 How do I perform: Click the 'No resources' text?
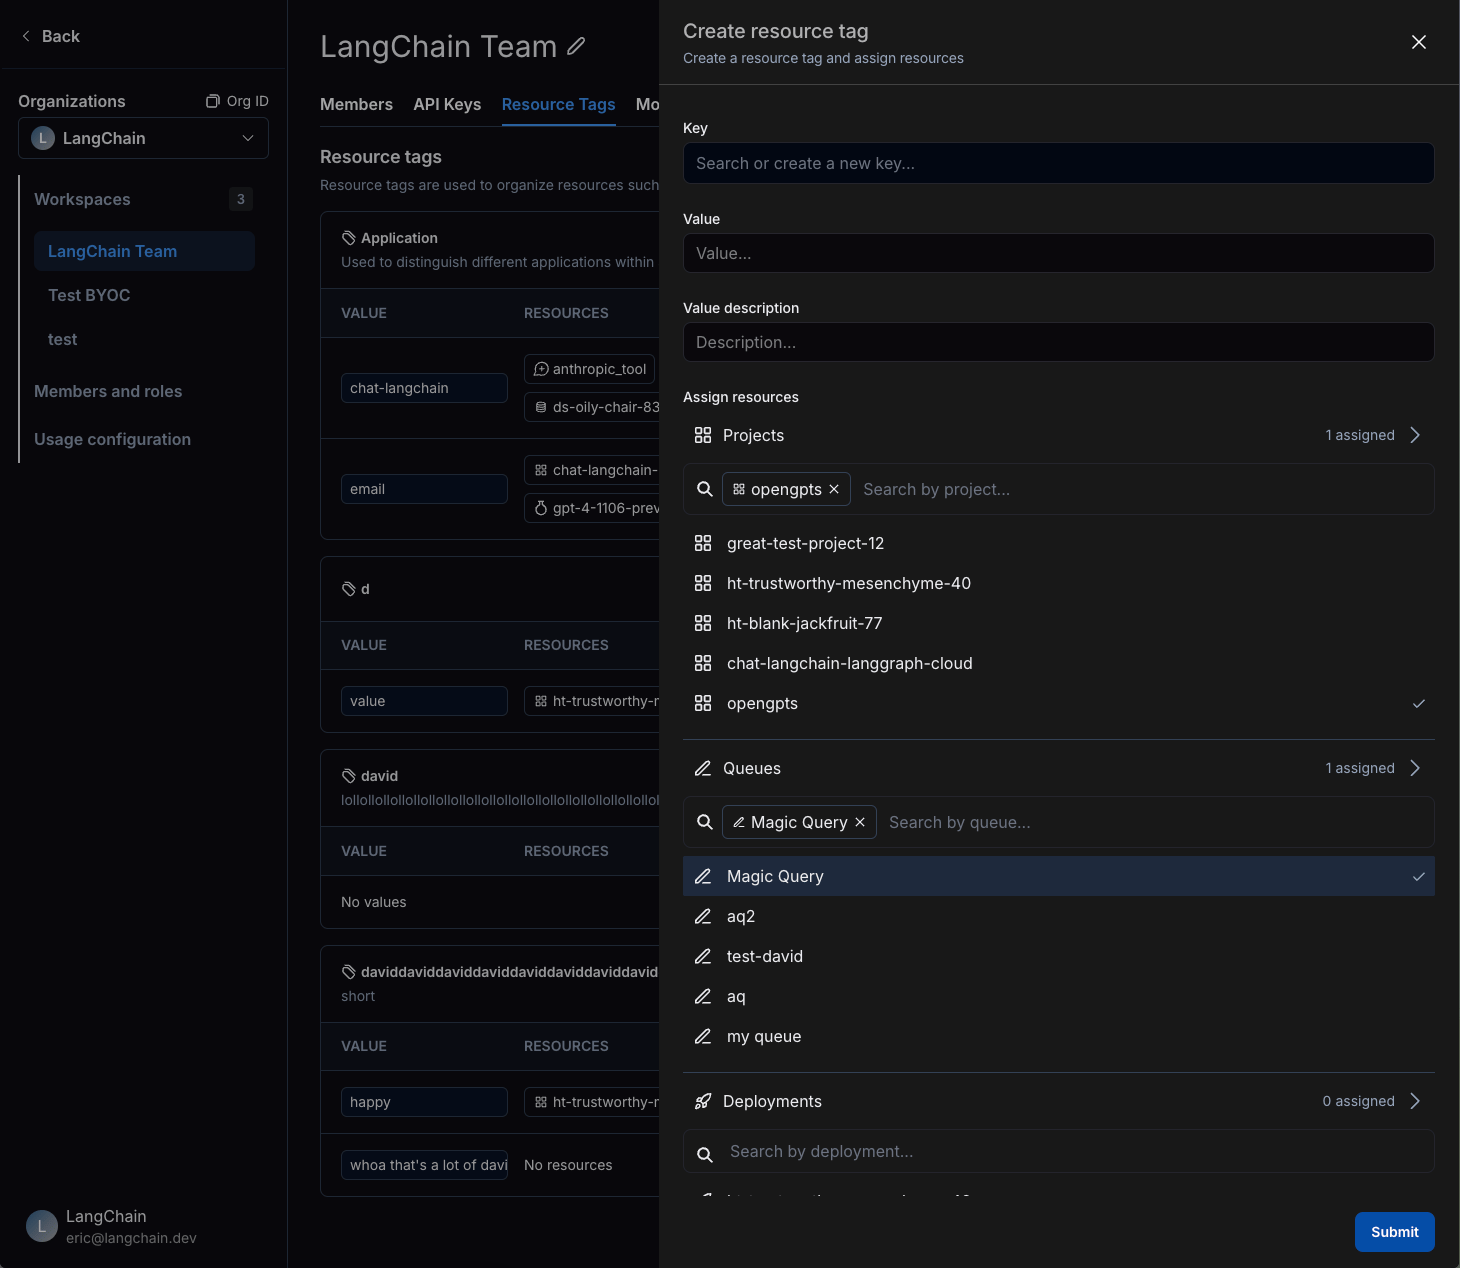[568, 1165]
